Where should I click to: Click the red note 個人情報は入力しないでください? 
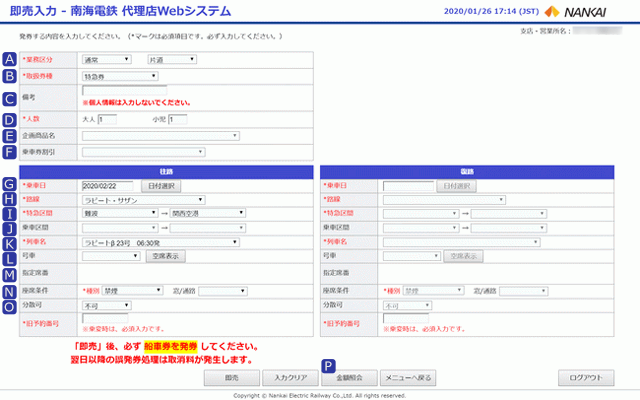pos(137,102)
